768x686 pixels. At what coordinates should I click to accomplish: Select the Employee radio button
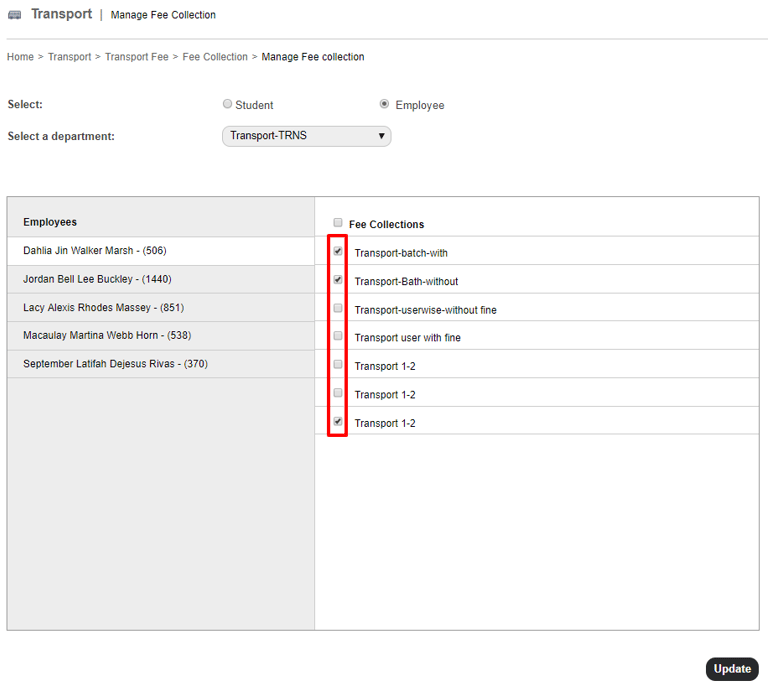(x=385, y=104)
